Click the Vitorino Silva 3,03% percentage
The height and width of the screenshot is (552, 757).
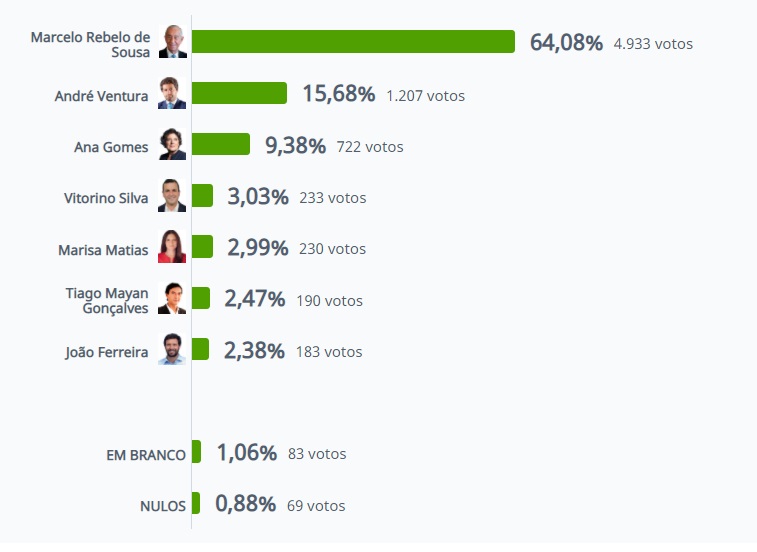pyautogui.click(x=258, y=197)
